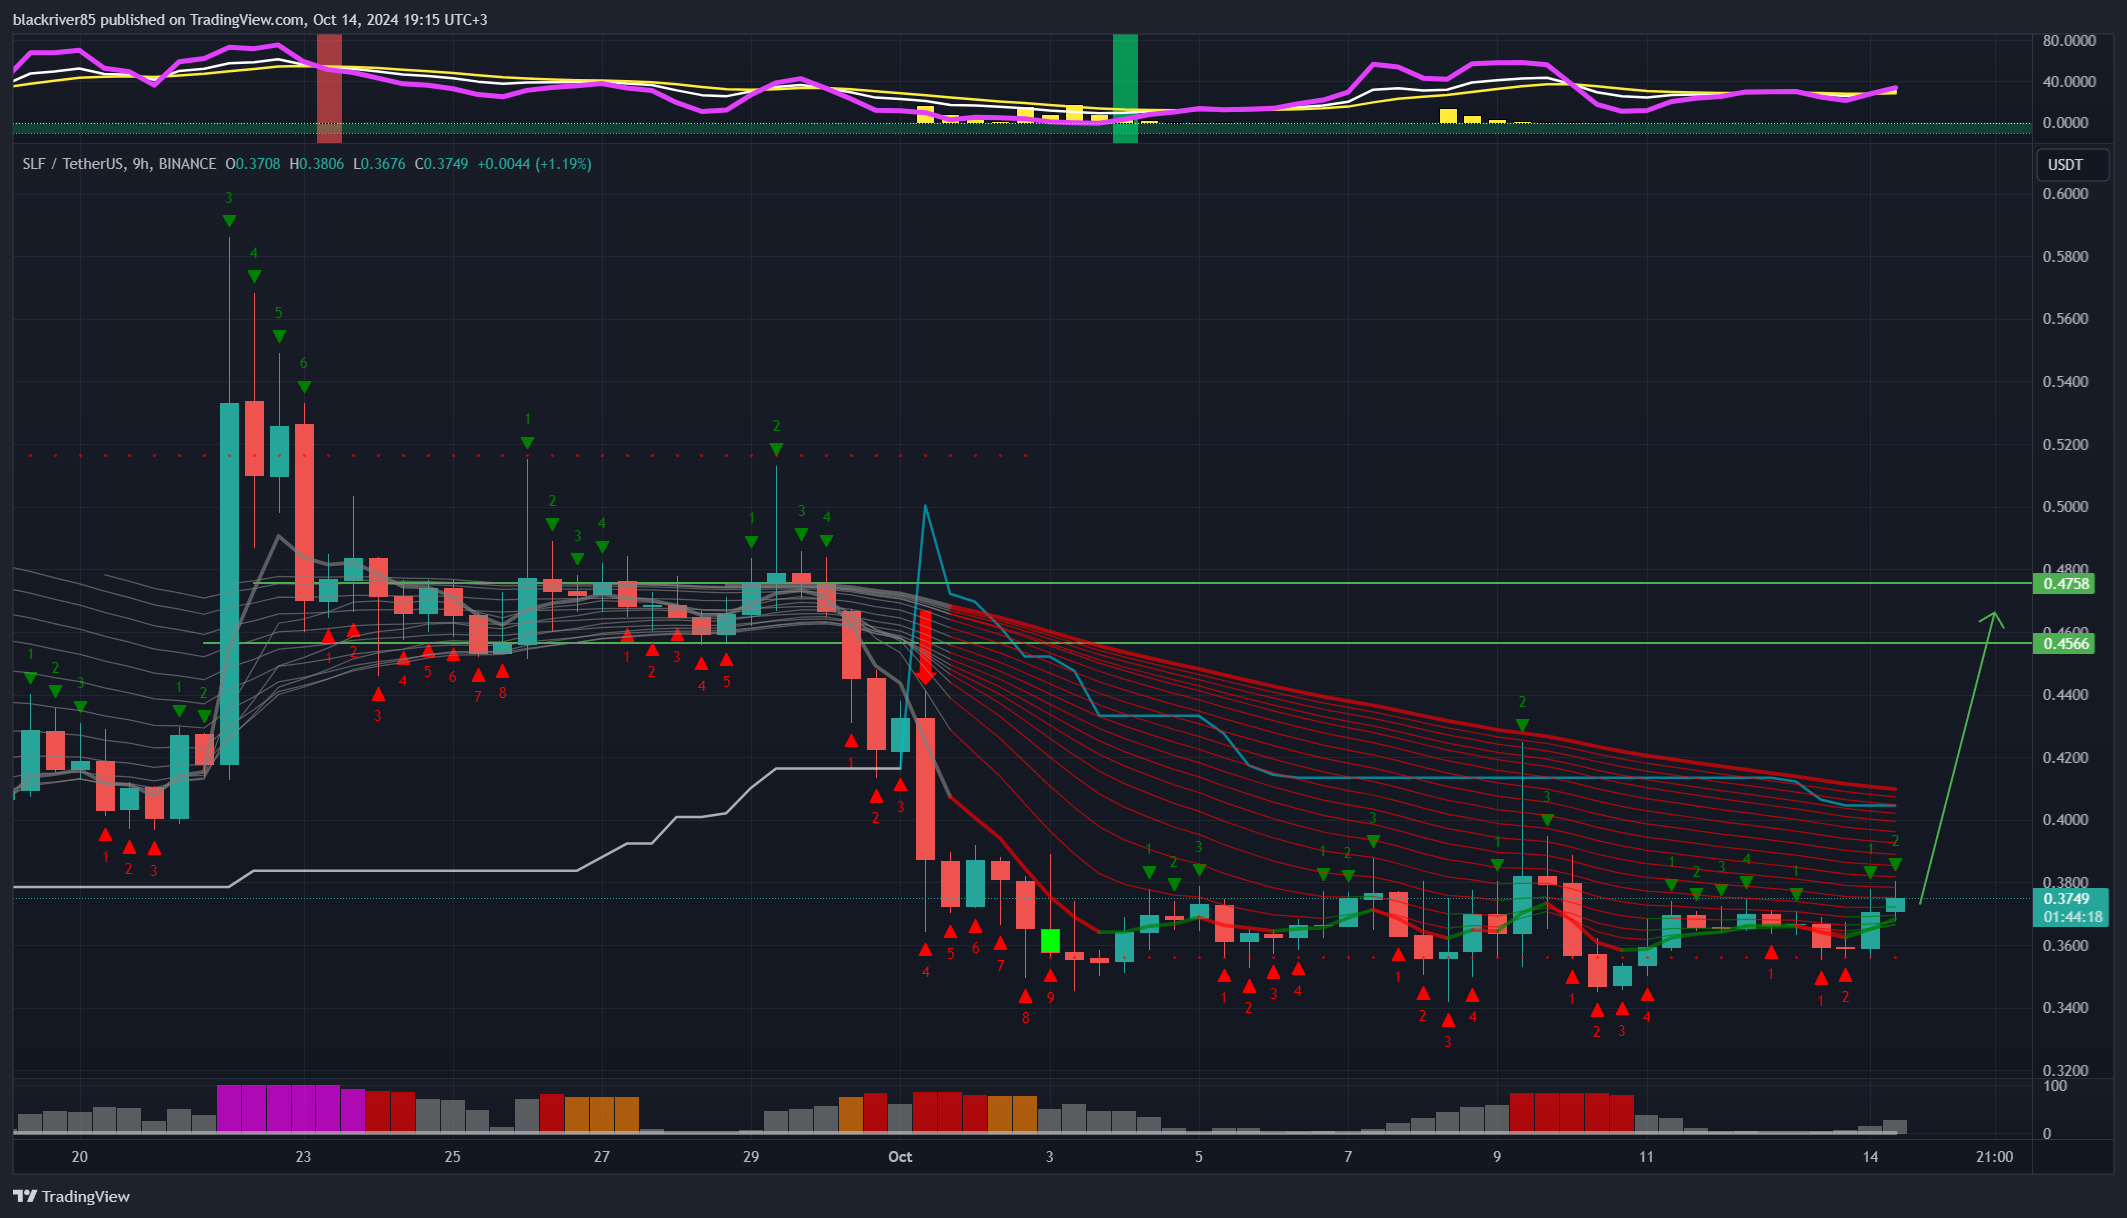Click the 11 date on time axis
This screenshot has height=1218, width=2127.
(x=1646, y=1157)
